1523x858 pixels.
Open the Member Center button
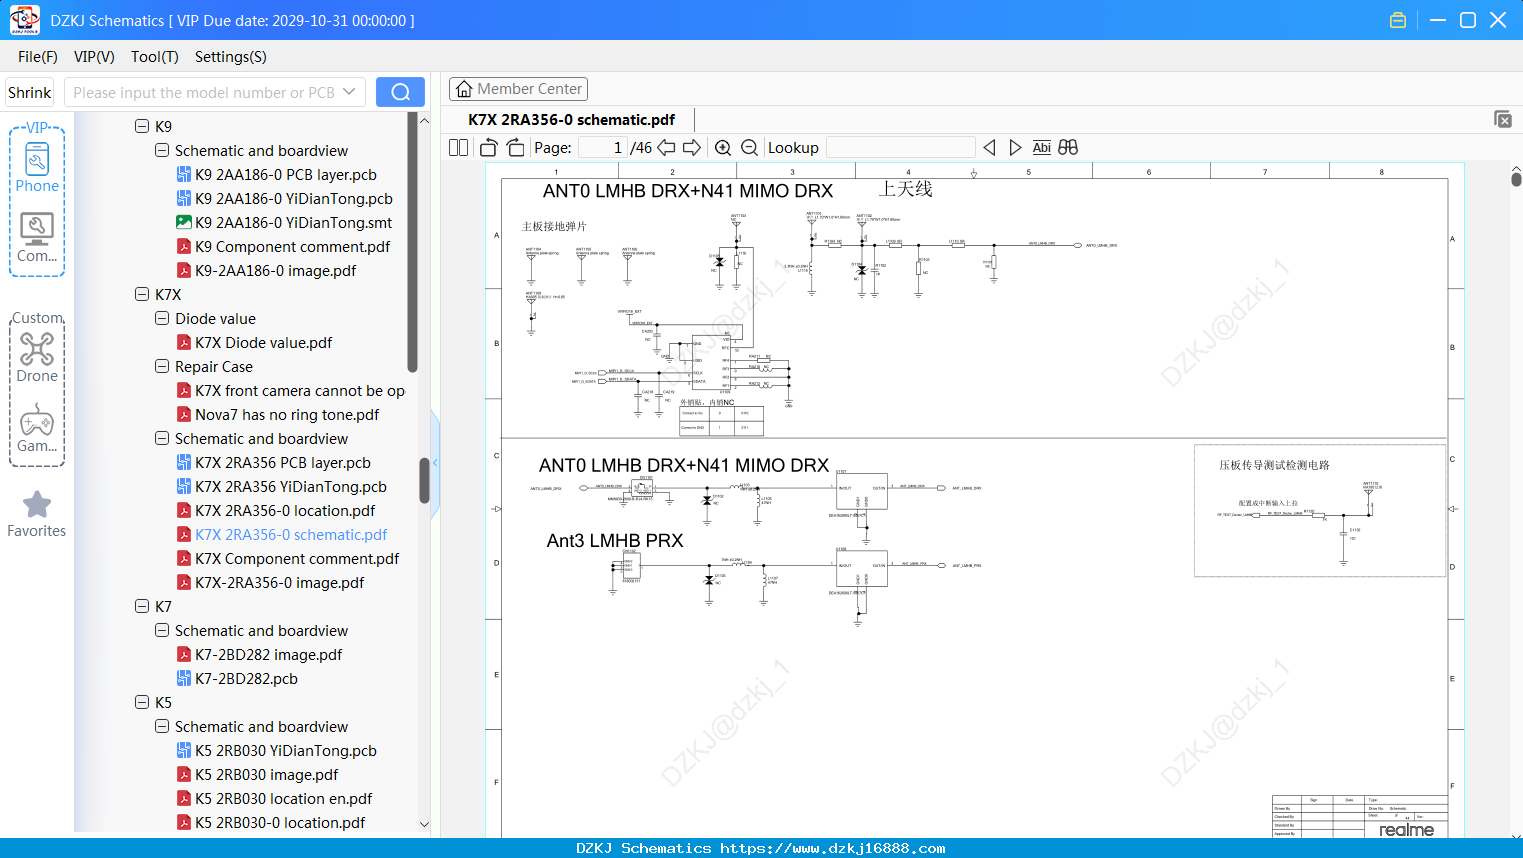(x=518, y=89)
